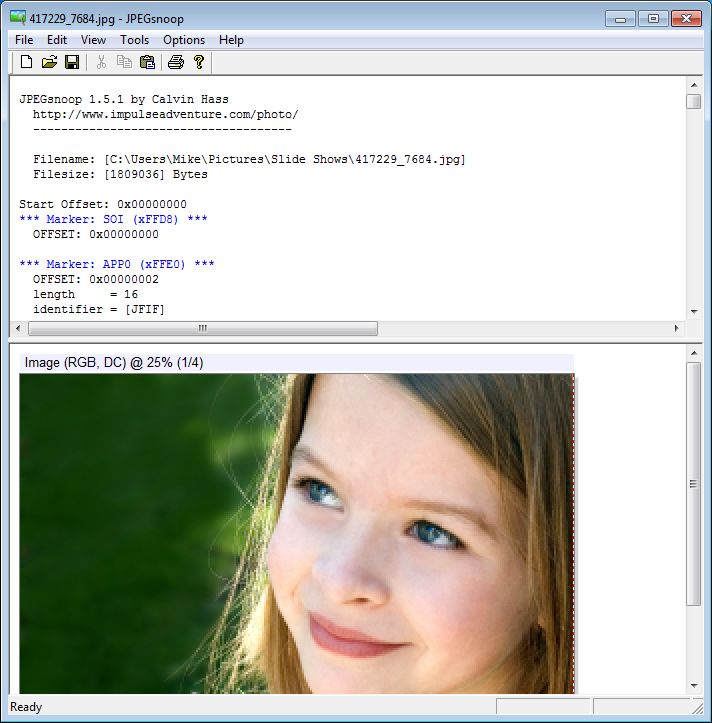Click text pane scroll down arrow
712x723 pixels.
click(694, 312)
